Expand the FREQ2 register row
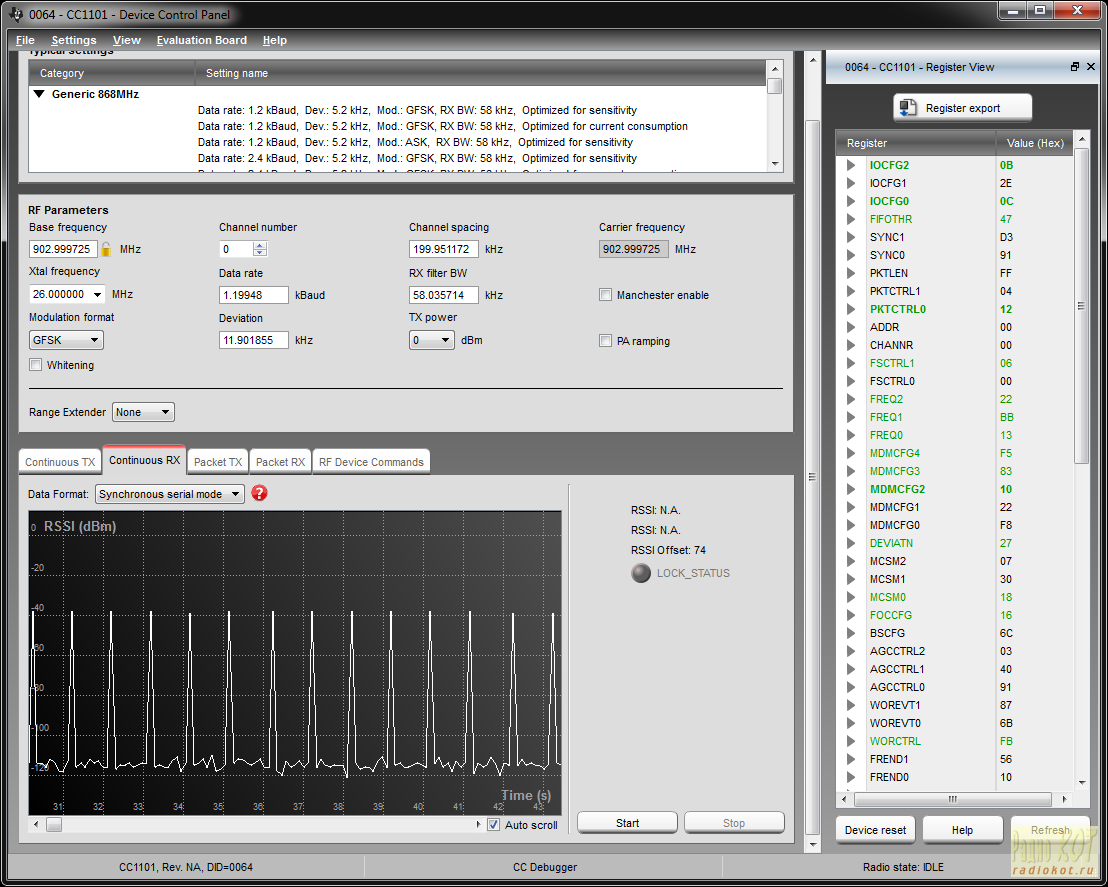Screen dimensions: 1108x887 point(851,399)
